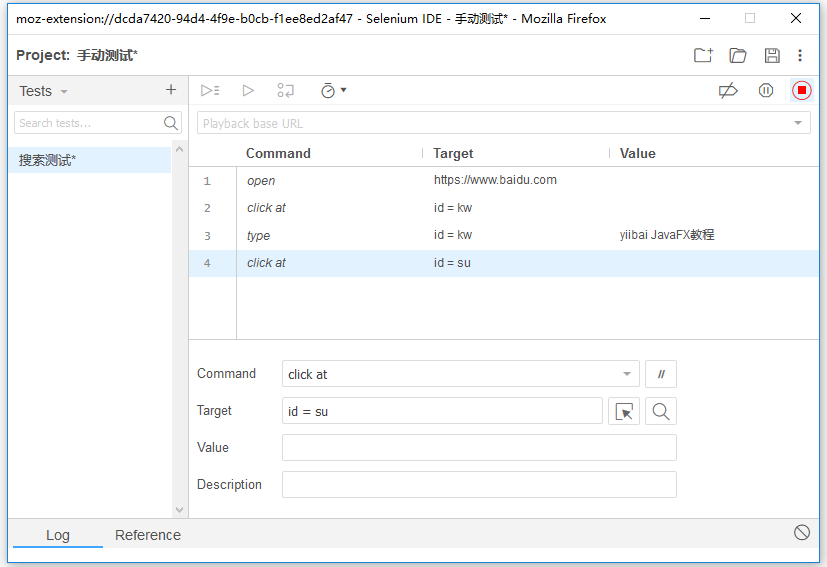Toggle disable breakpoints icon

point(728,90)
